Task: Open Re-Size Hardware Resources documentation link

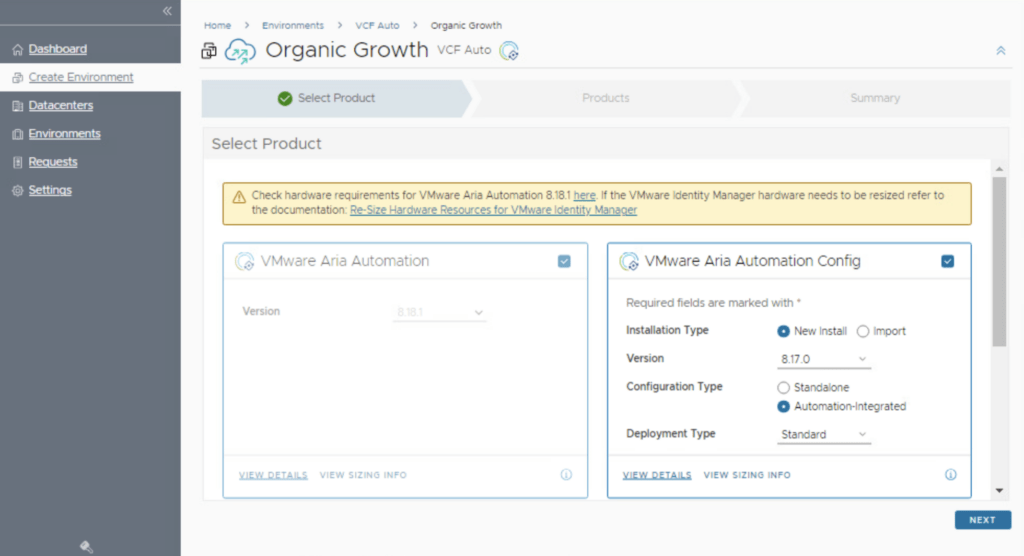Action: pyautogui.click(x=493, y=211)
